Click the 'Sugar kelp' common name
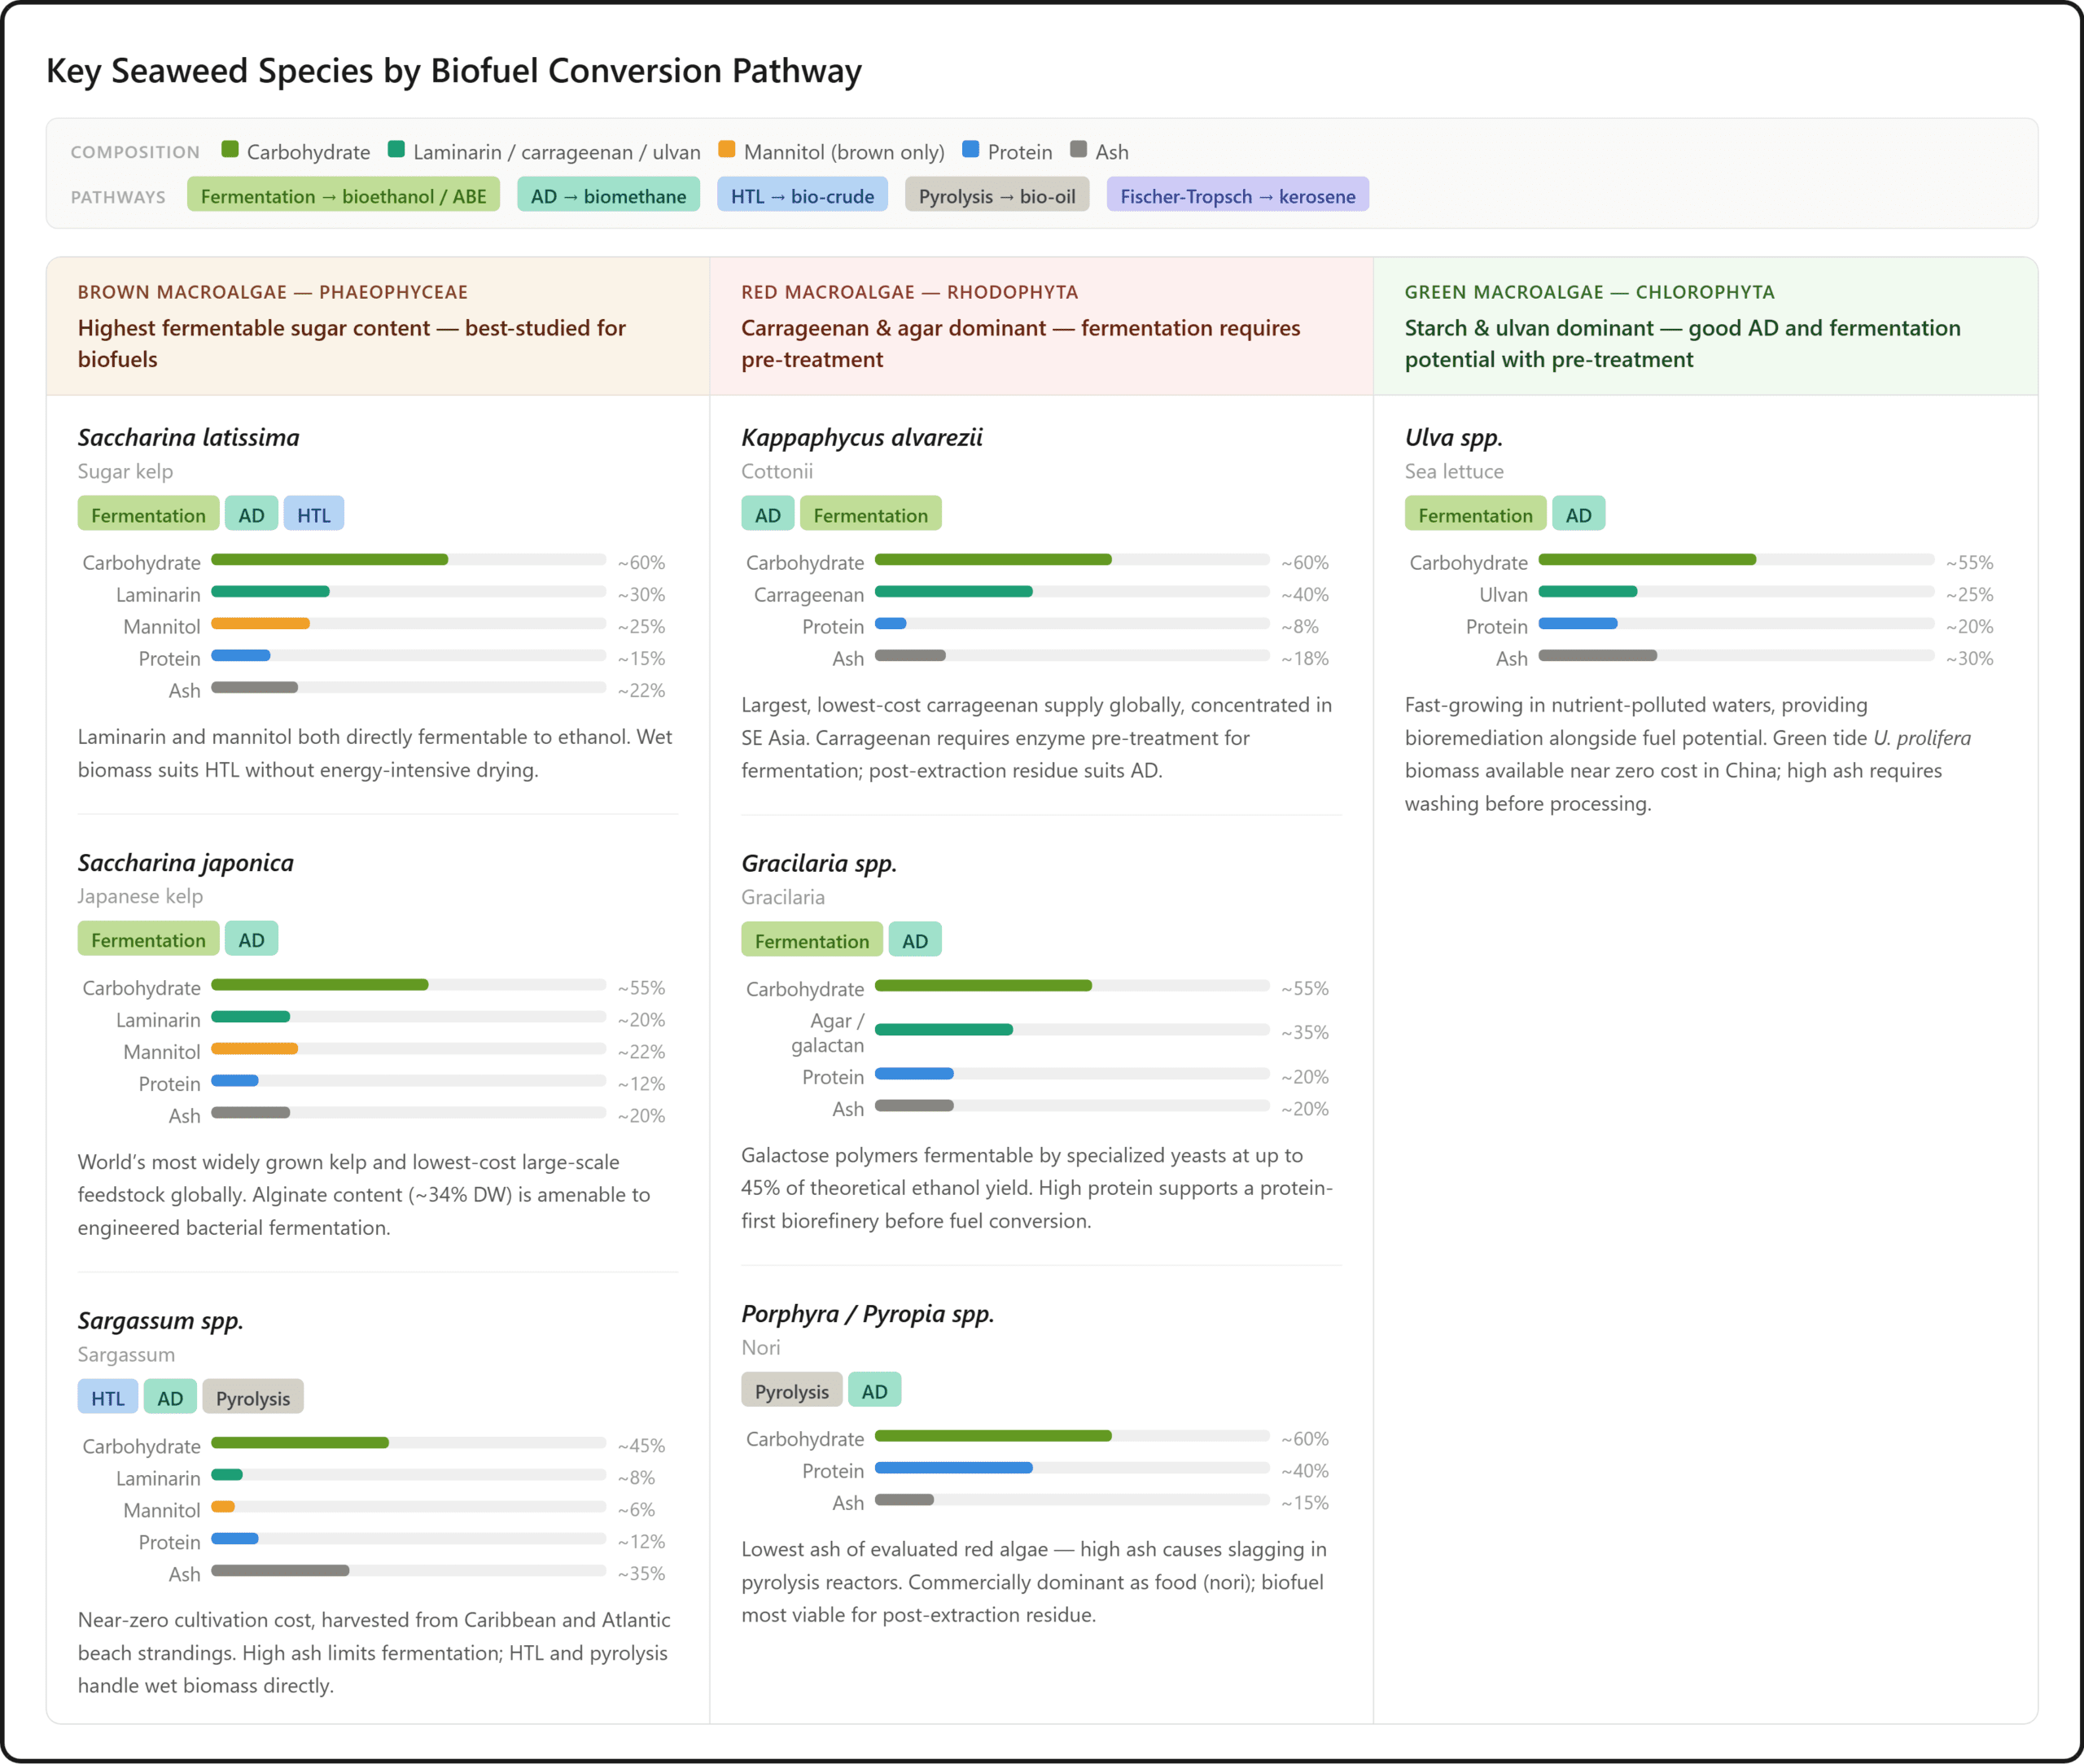The height and width of the screenshot is (1764, 2084). click(125, 471)
